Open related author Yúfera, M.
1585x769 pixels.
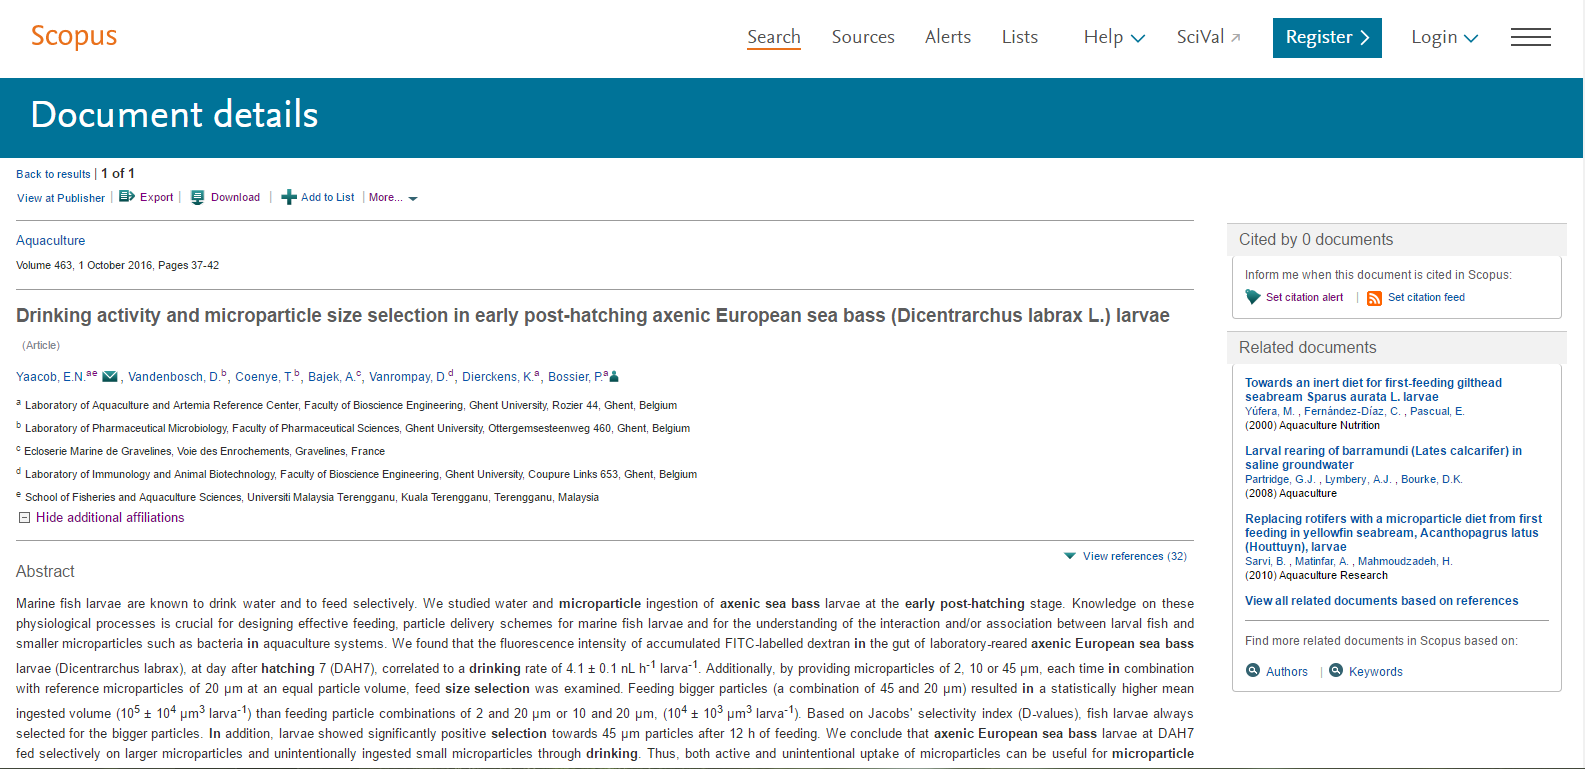click(x=1270, y=411)
